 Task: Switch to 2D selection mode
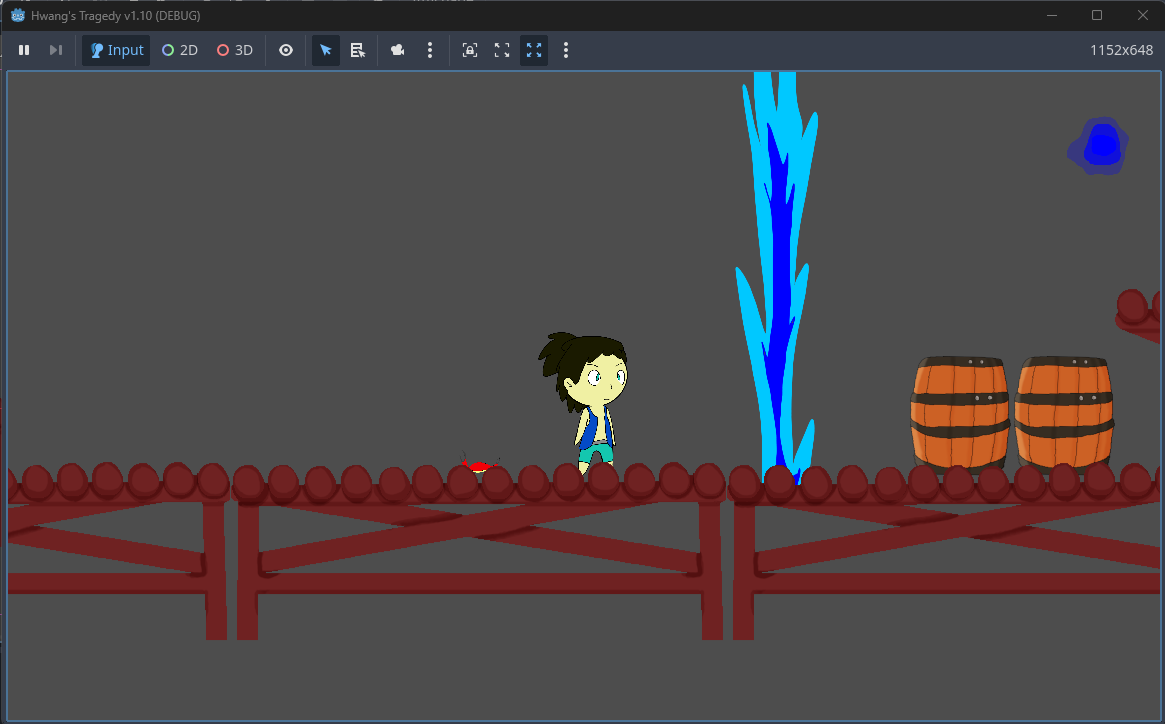click(x=180, y=50)
